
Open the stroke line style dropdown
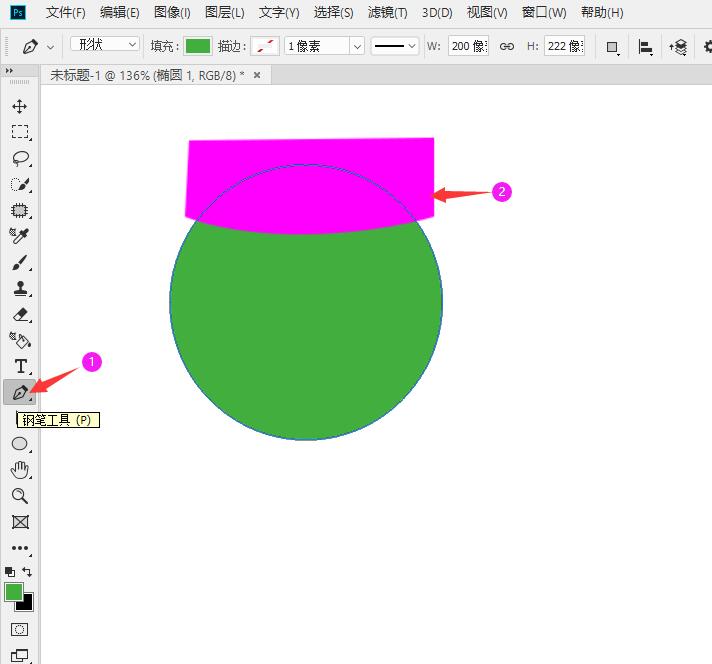click(x=395, y=46)
